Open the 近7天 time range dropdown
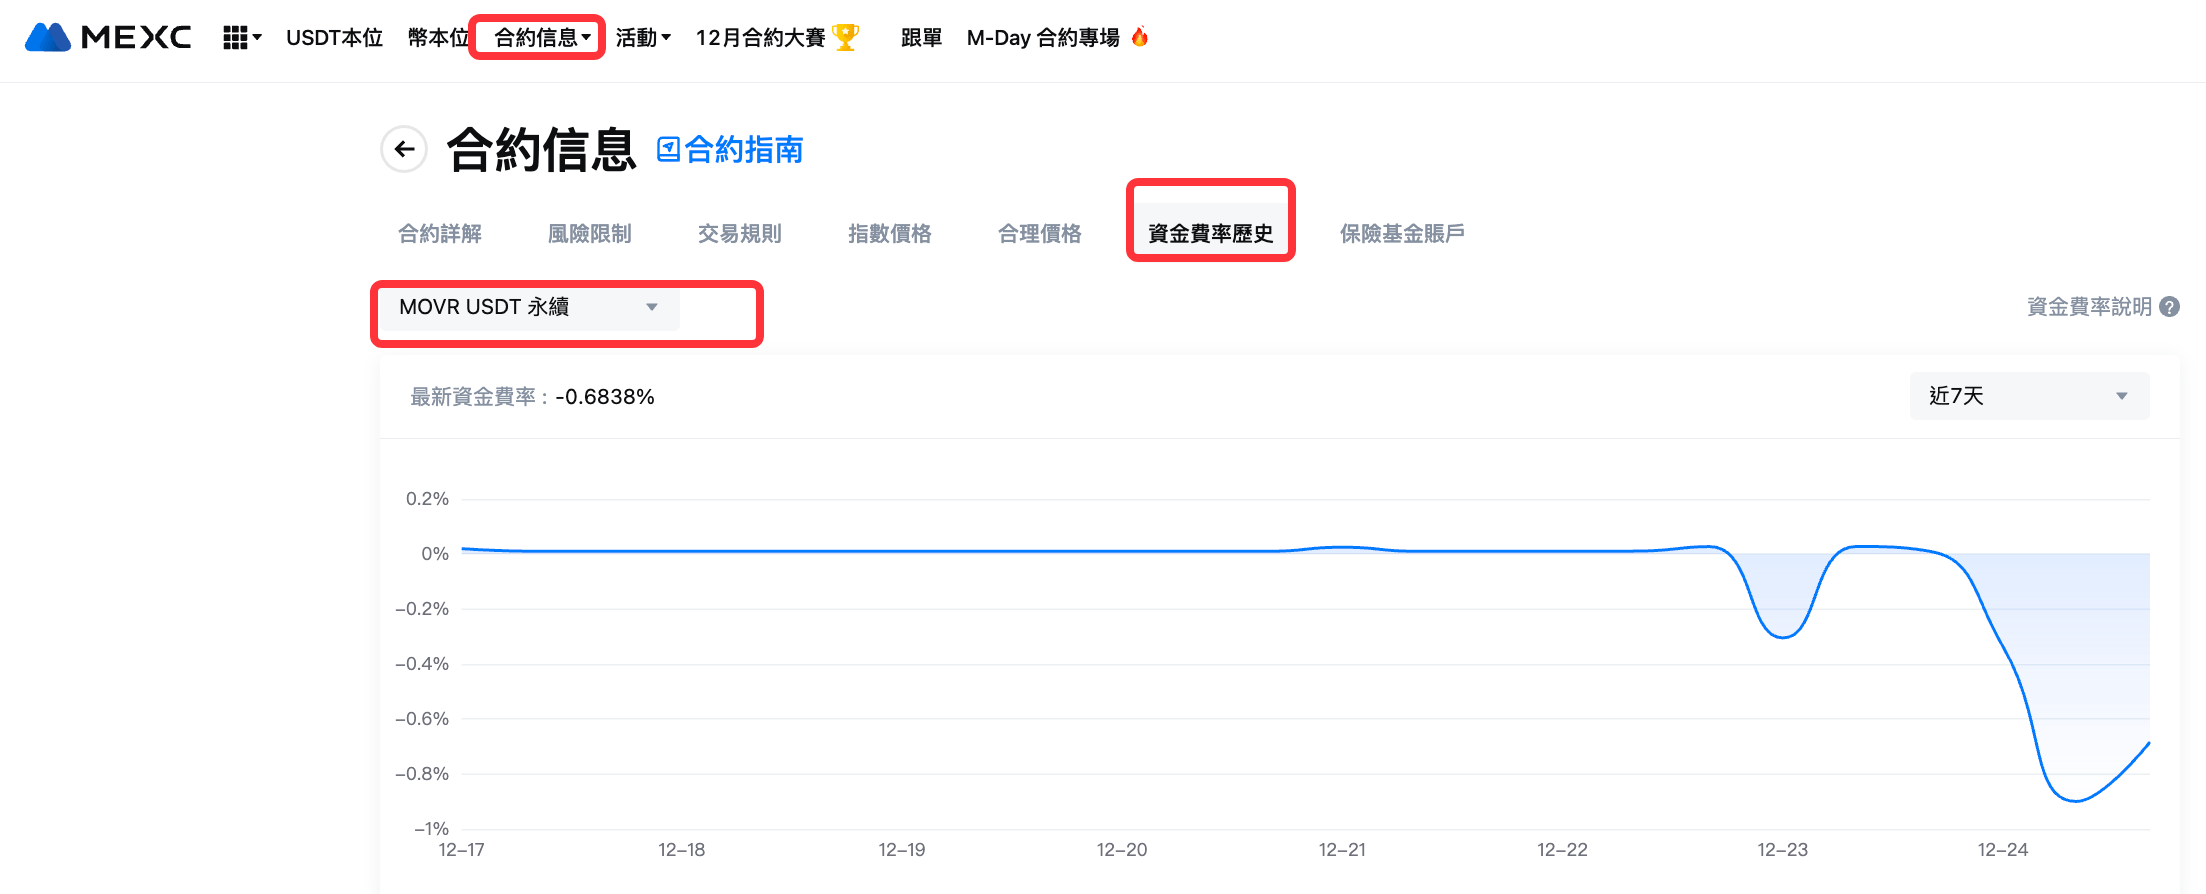The image size is (2206, 894). click(2028, 396)
